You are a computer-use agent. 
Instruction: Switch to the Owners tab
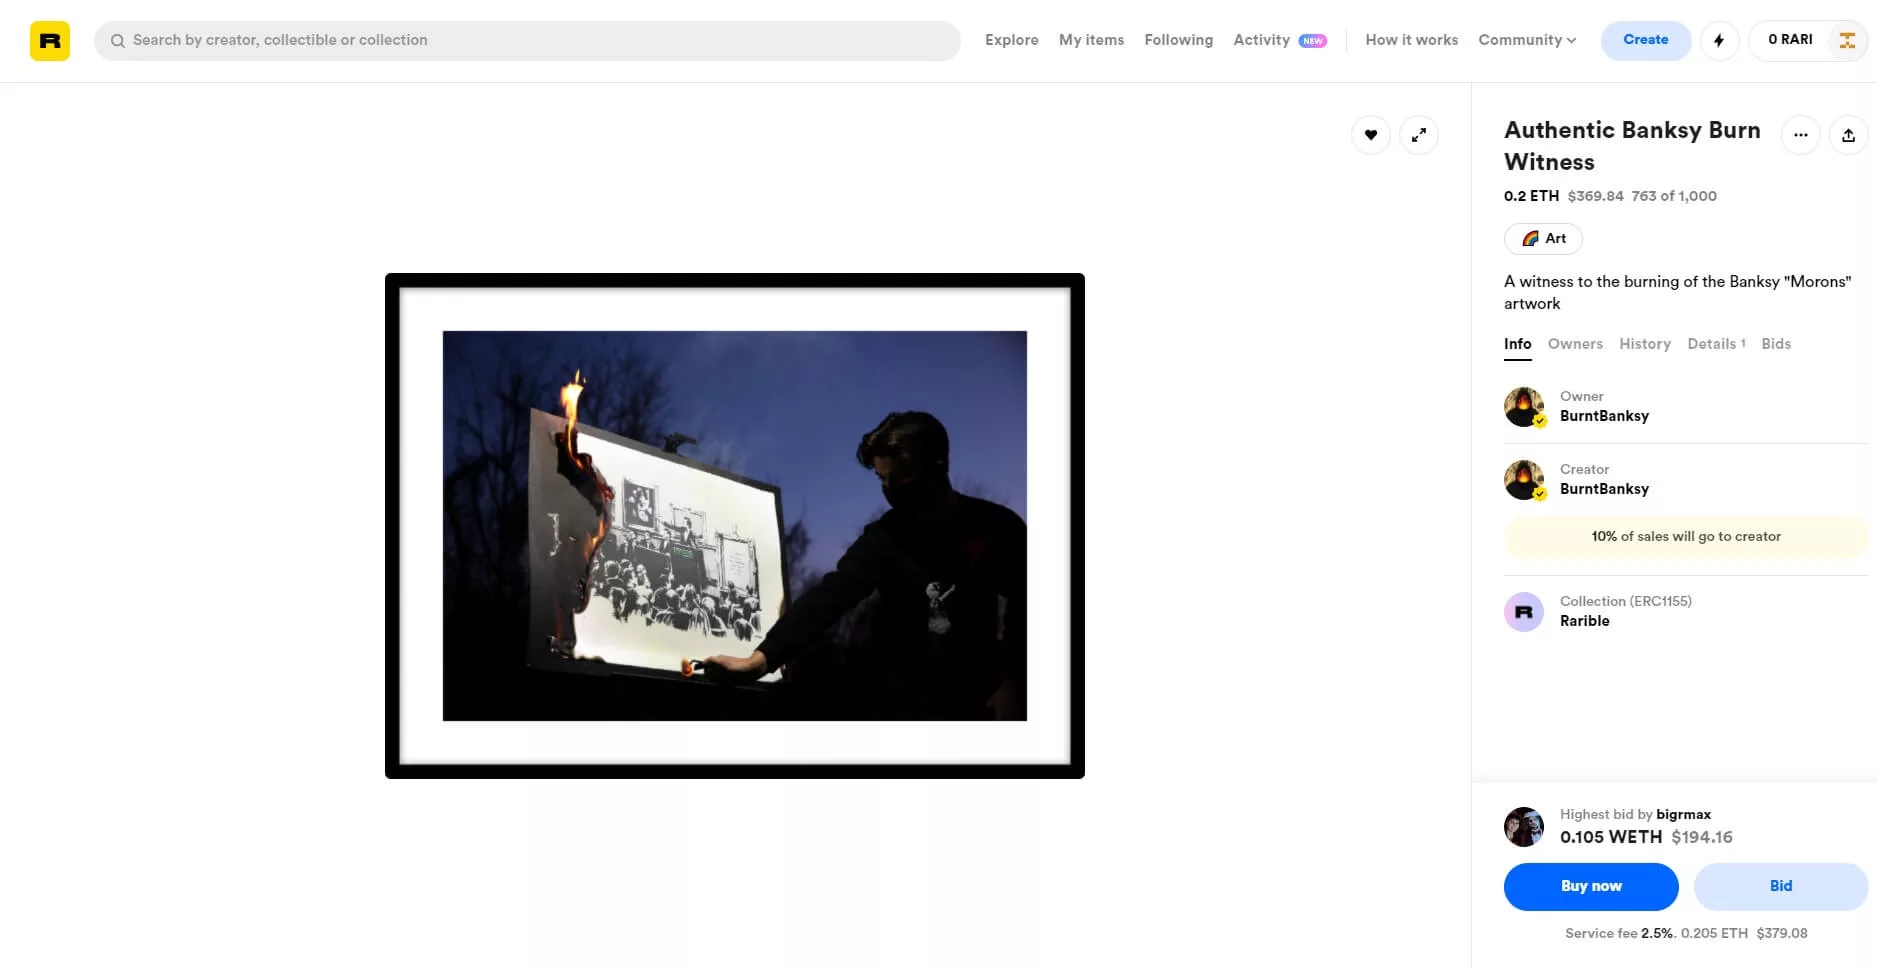(1575, 344)
